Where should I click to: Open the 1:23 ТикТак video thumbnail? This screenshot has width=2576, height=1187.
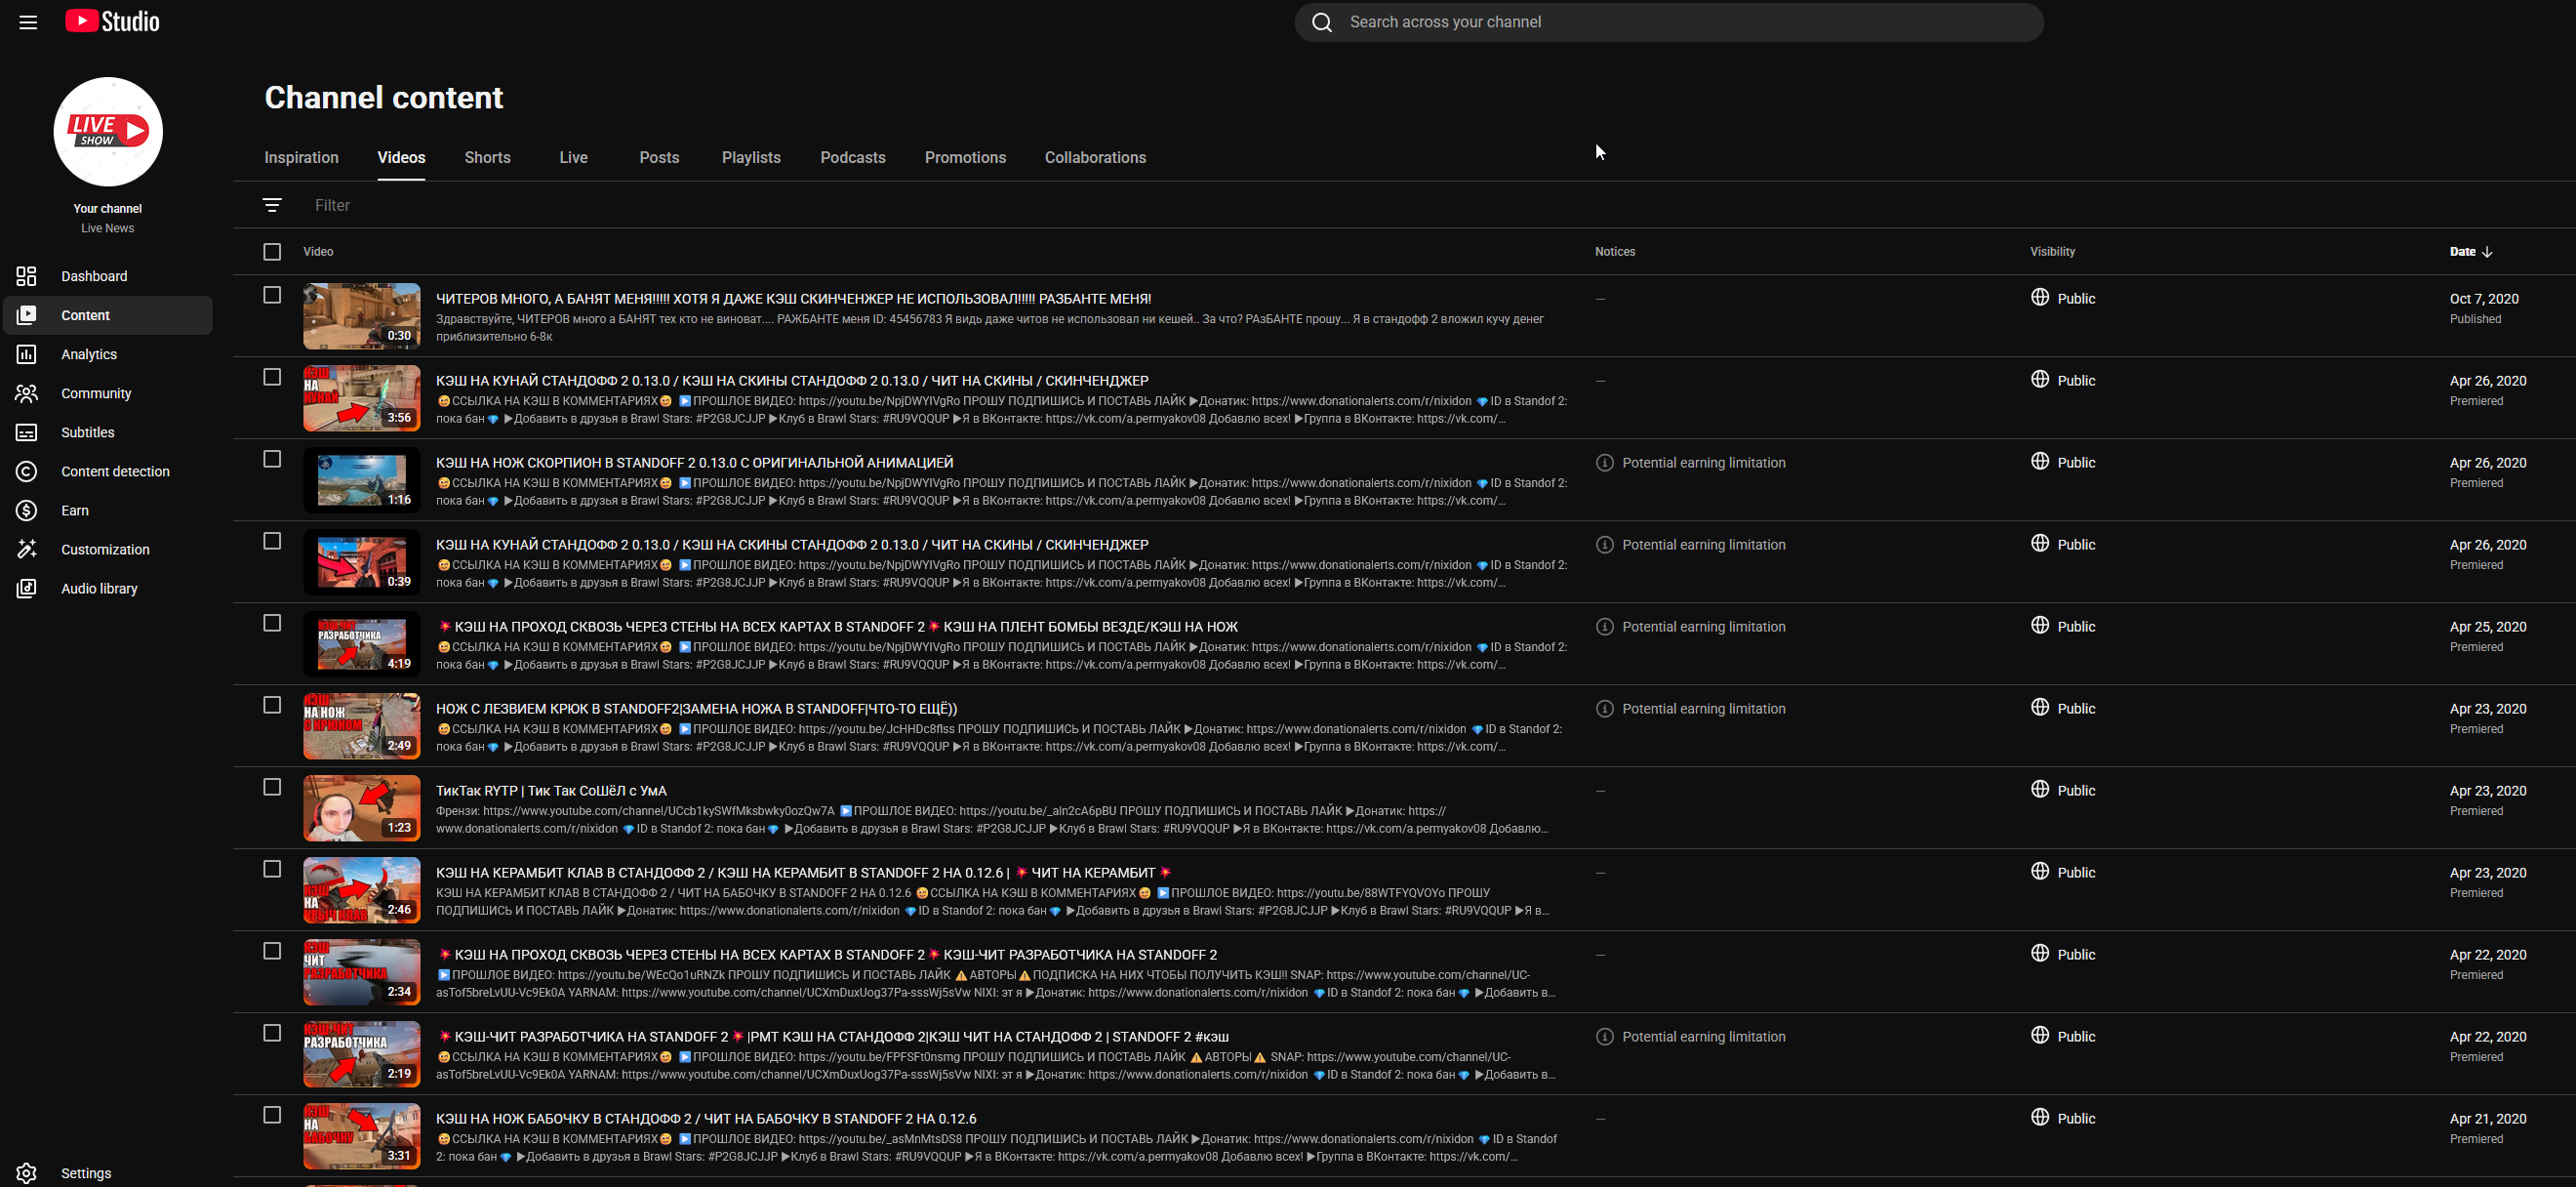click(362, 808)
